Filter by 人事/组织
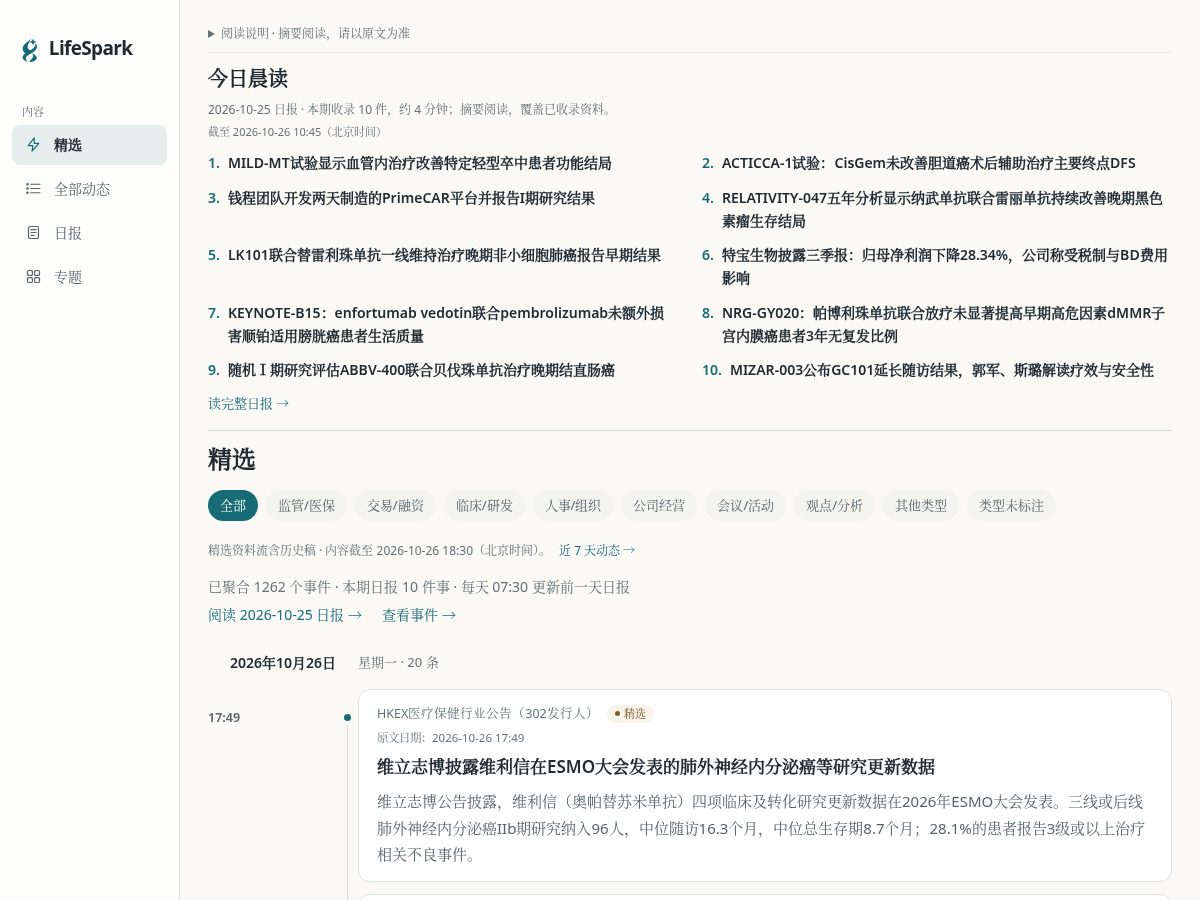The height and width of the screenshot is (900, 1200). point(573,506)
